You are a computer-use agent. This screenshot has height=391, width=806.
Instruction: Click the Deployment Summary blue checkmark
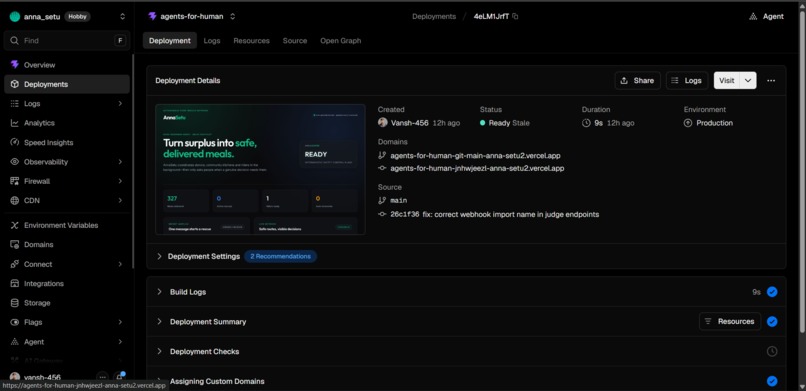pos(772,322)
